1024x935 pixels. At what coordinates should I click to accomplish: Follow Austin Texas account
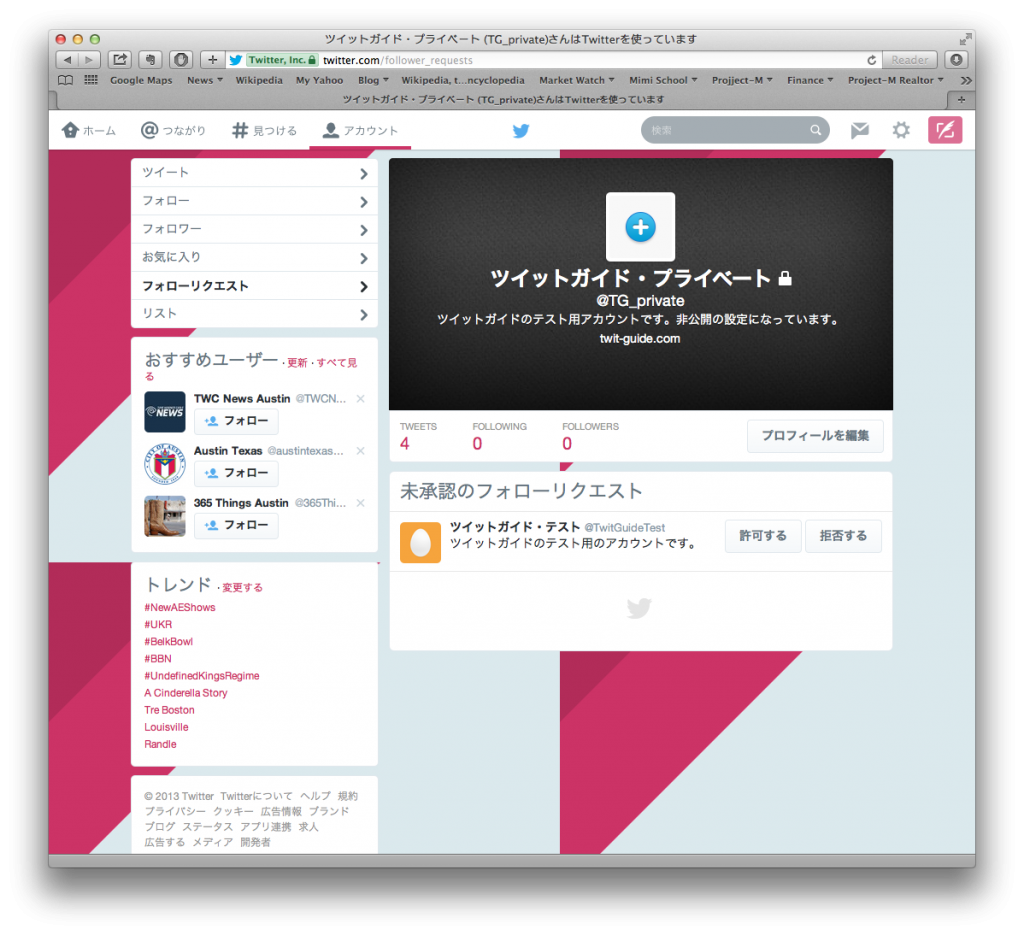click(236, 473)
